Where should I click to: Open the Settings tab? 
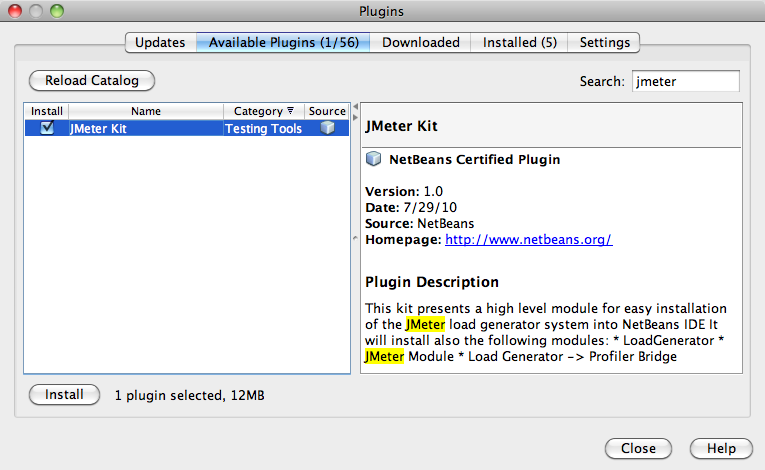coord(604,42)
